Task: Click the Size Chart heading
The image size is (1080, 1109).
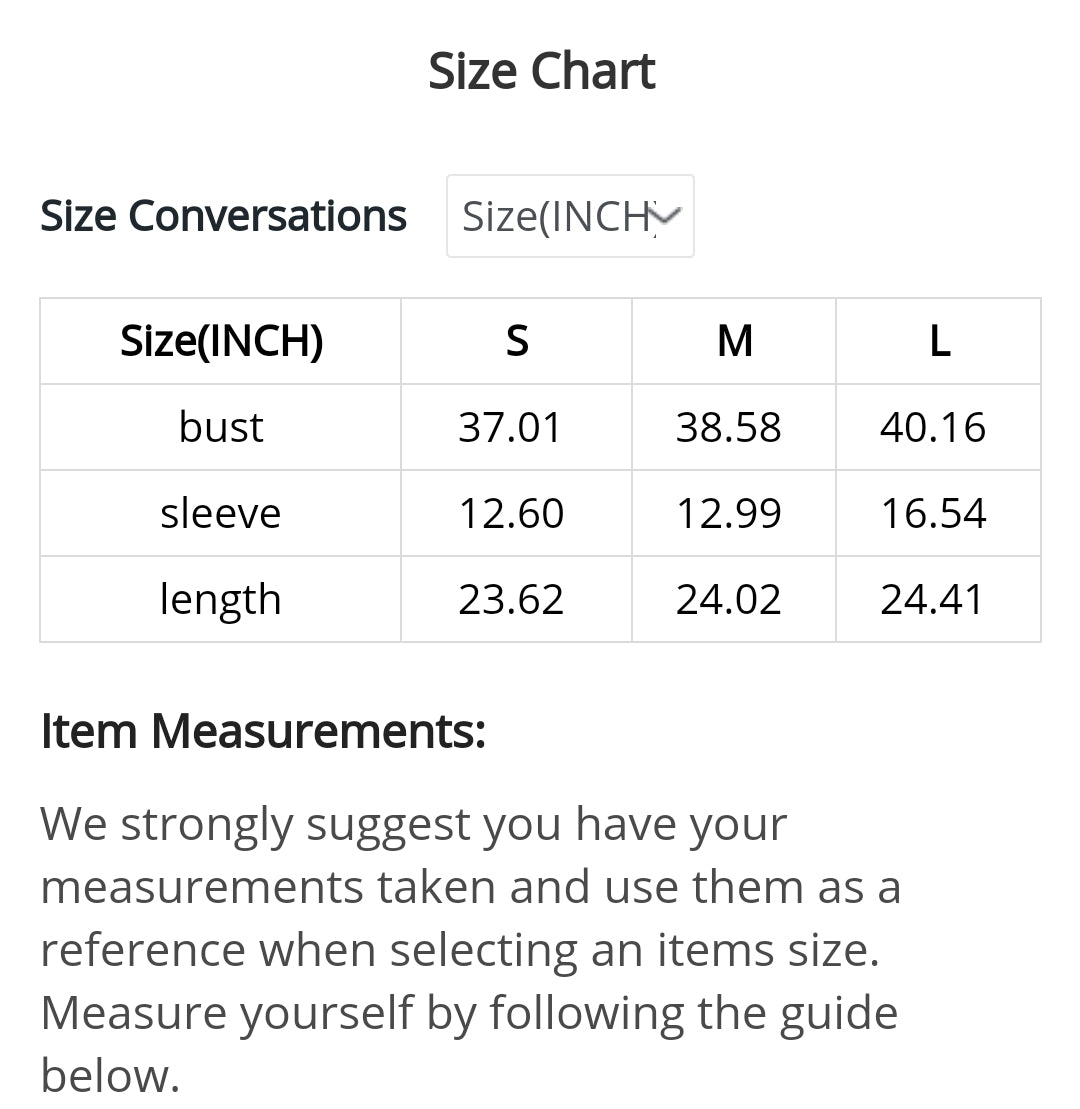Action: click(x=541, y=72)
